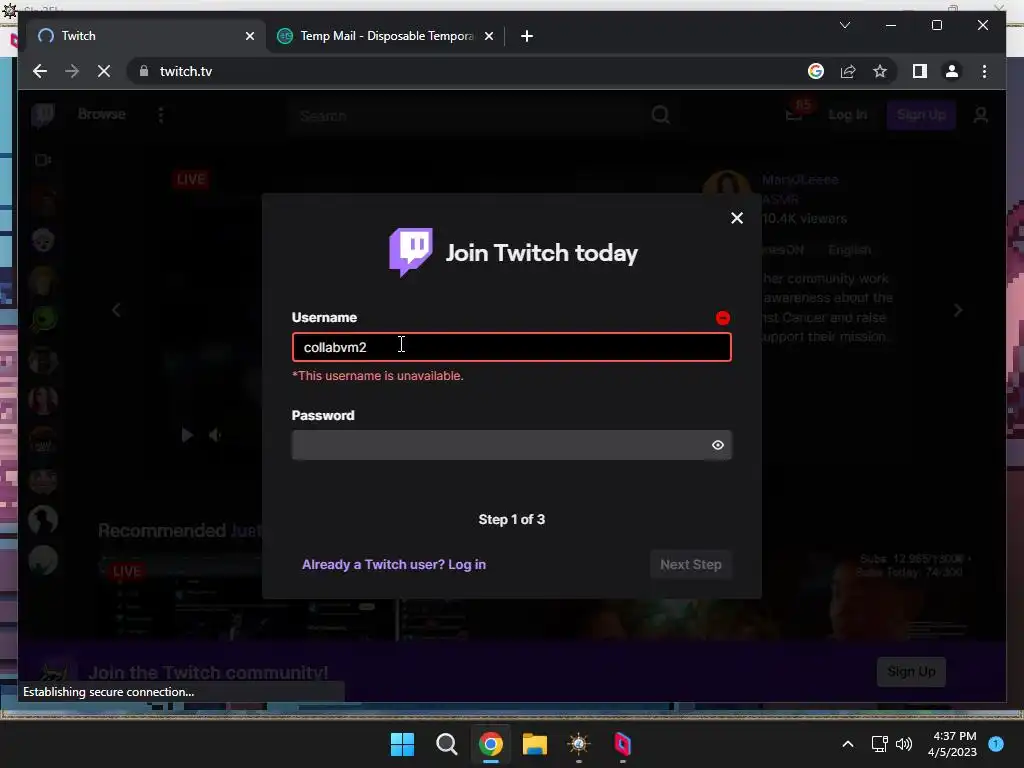Open Twitch header more options dots

(161, 115)
